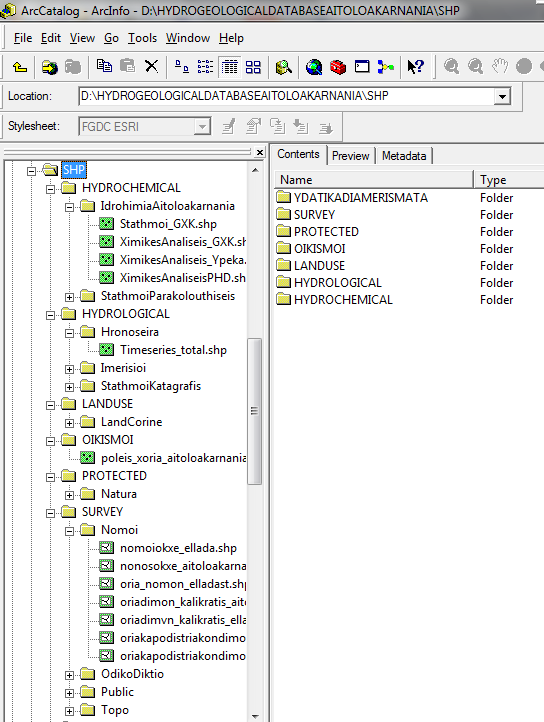
Task: Switch to the Metadata tab
Action: tap(404, 156)
